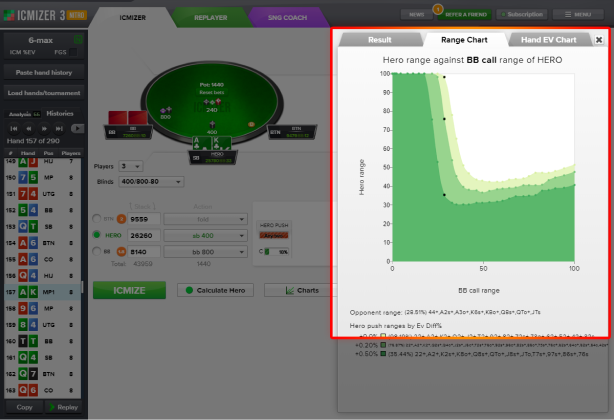Click green square of +0.50% range legend
The height and width of the screenshot is (420, 614).
point(383,354)
